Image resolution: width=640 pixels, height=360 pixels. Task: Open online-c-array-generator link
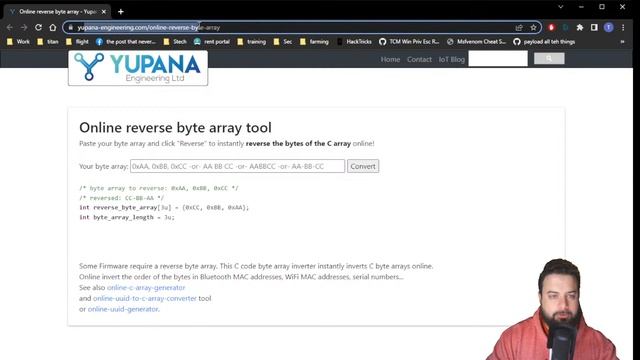(146, 287)
